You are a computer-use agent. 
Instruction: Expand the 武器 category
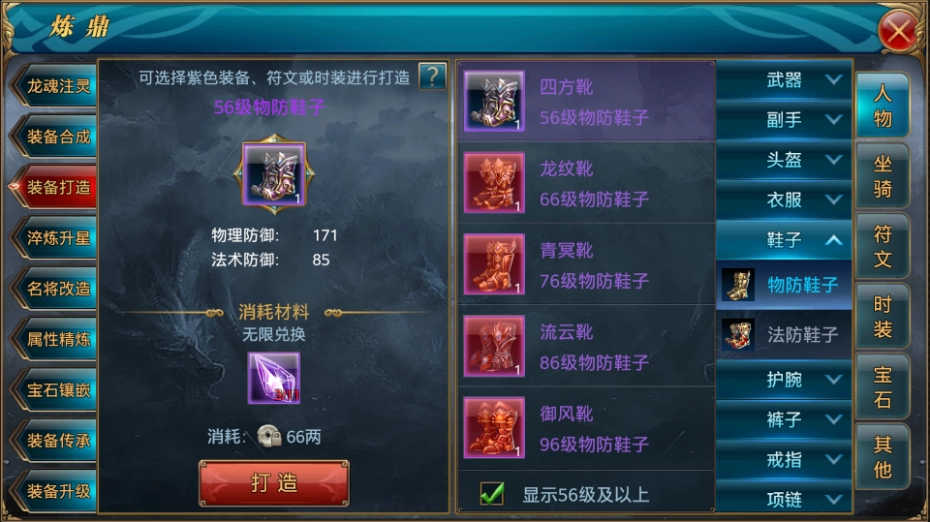784,79
